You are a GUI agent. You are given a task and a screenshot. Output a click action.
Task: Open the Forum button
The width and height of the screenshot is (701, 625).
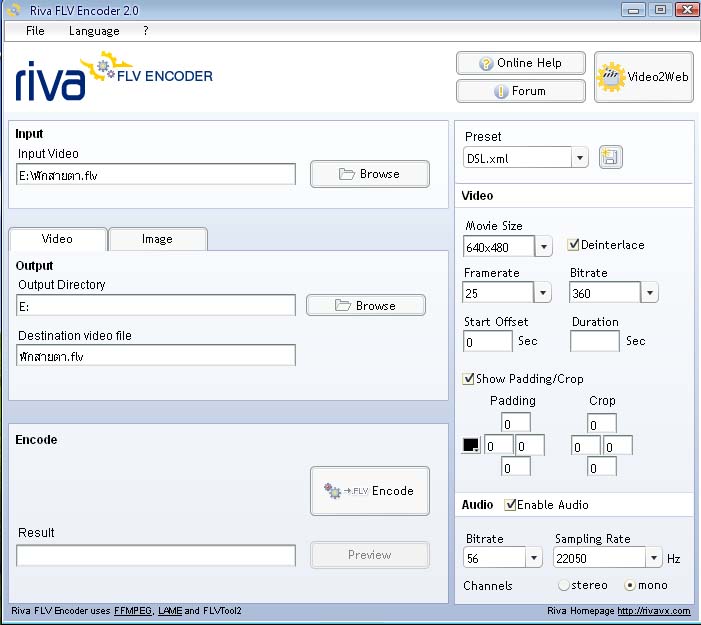click(x=521, y=91)
